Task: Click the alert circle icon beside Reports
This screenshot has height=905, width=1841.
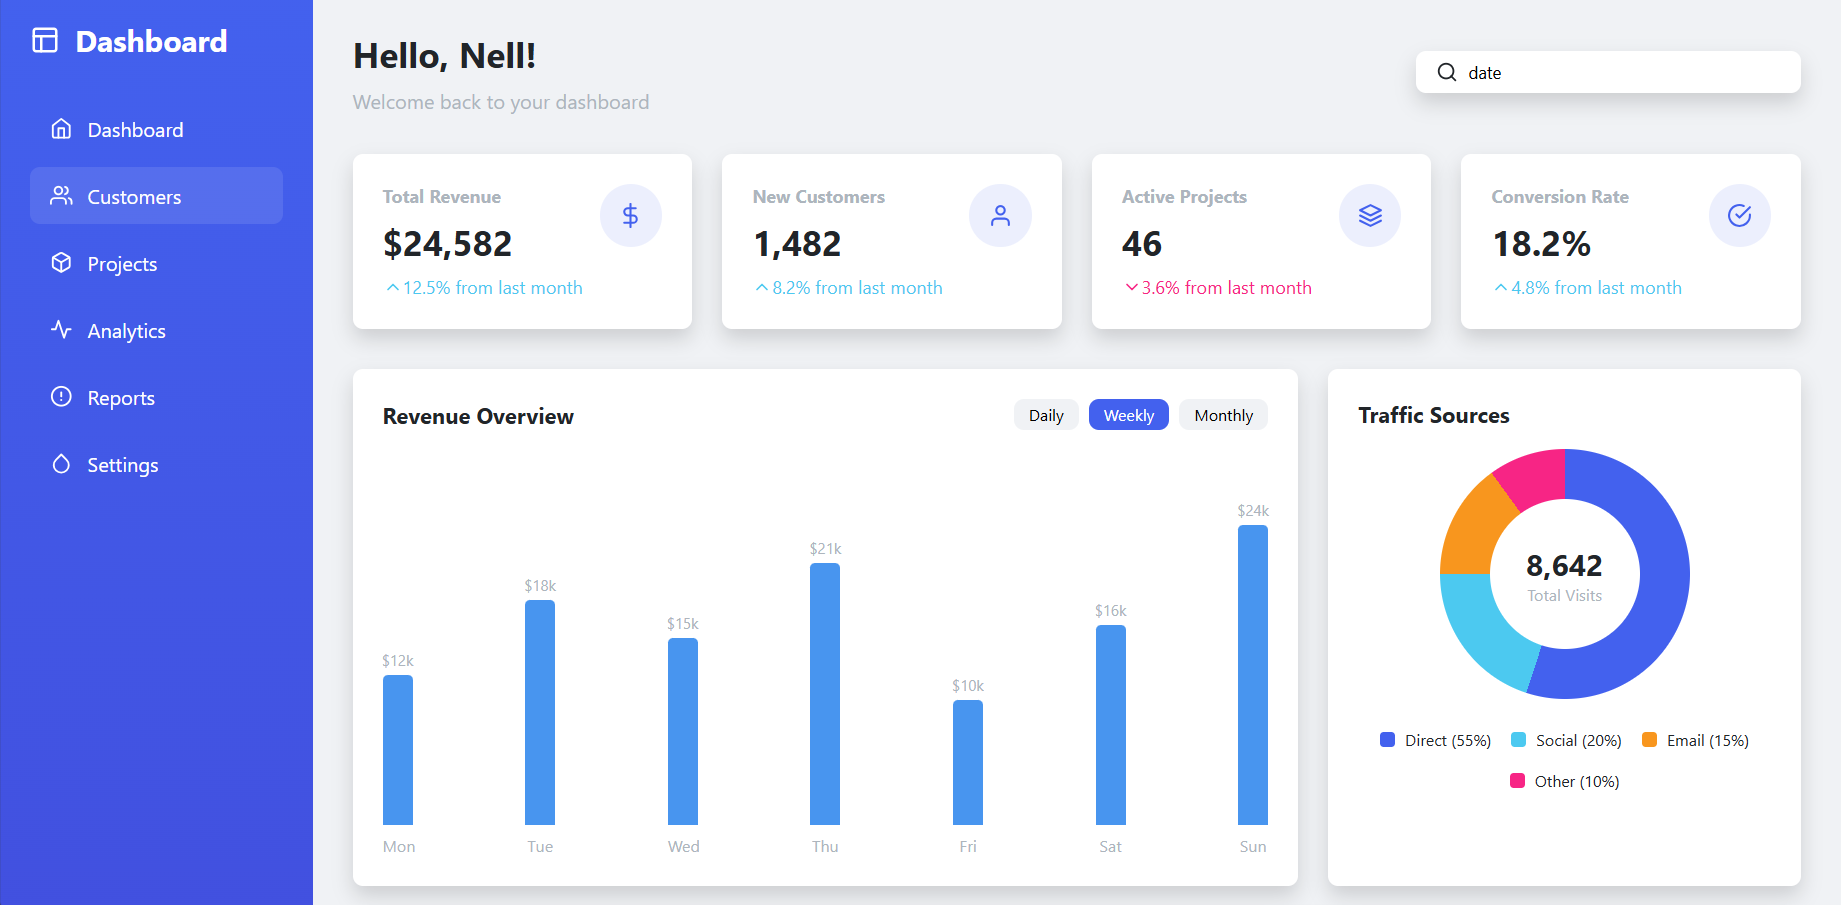Action: click(61, 397)
